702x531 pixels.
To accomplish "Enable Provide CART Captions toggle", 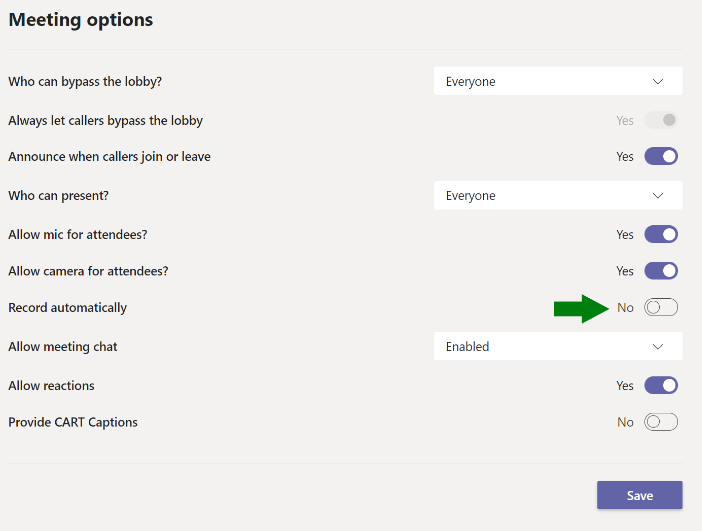I will coord(661,422).
